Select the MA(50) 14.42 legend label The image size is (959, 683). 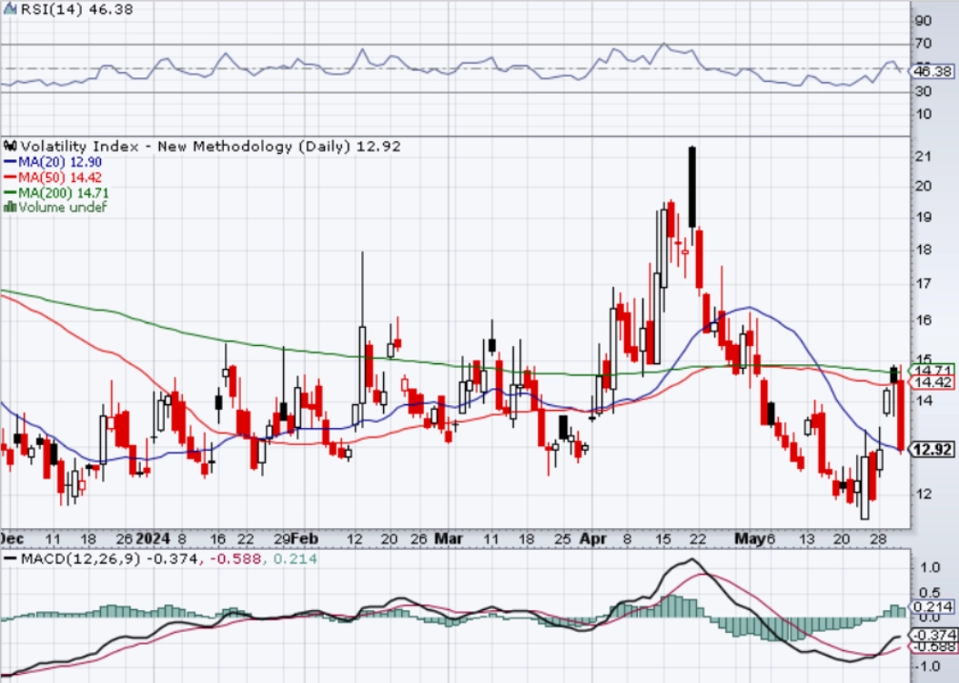(60, 177)
